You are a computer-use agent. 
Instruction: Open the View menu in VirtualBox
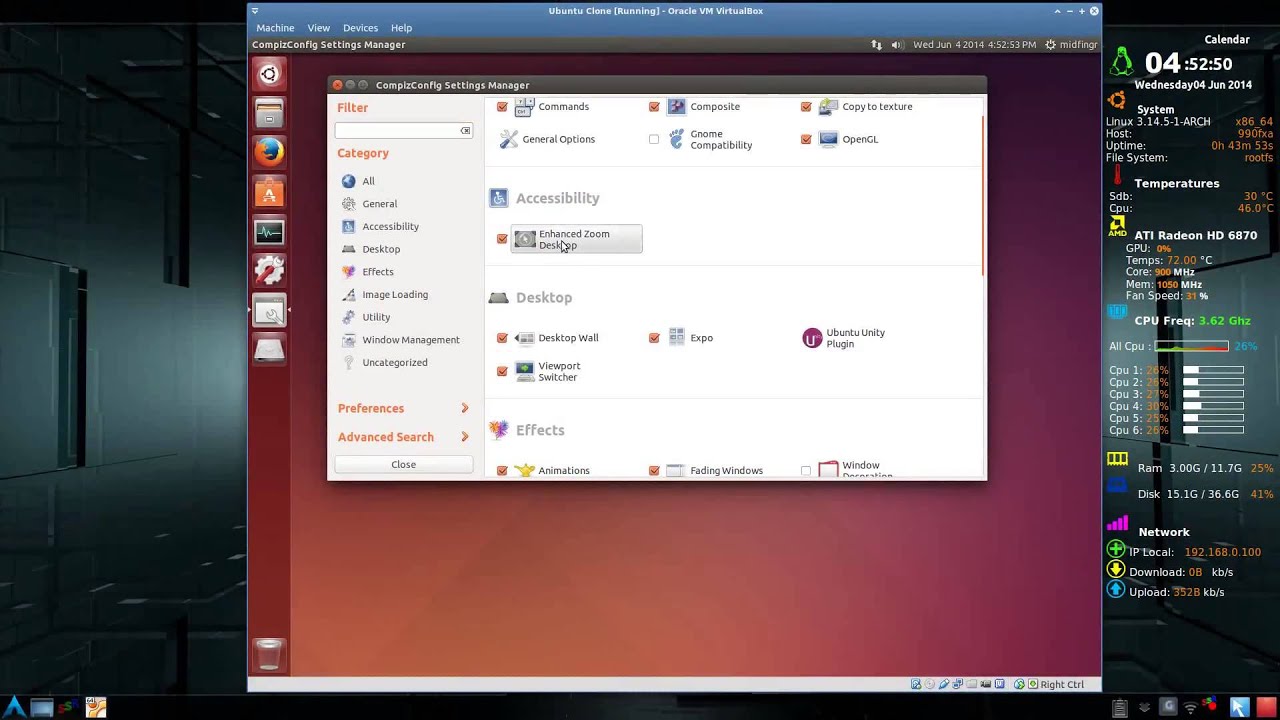[319, 28]
